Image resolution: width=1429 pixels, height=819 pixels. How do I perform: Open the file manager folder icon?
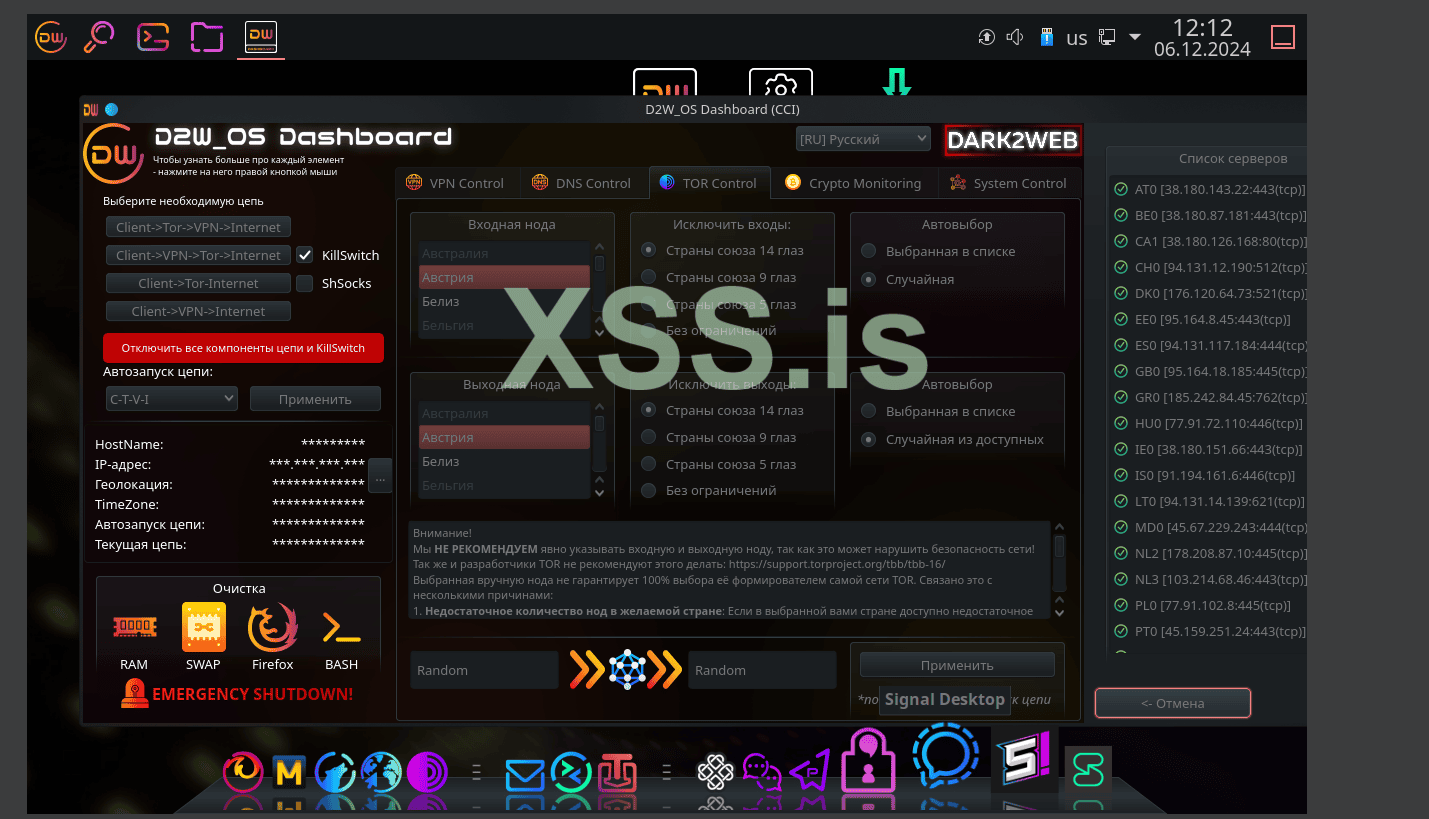[207, 38]
